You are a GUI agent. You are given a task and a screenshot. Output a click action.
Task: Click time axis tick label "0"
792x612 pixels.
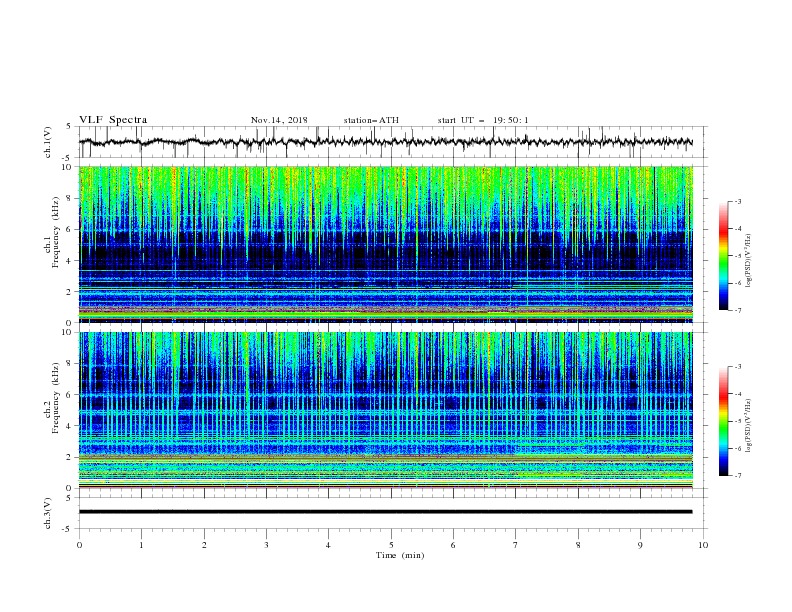coord(79,545)
